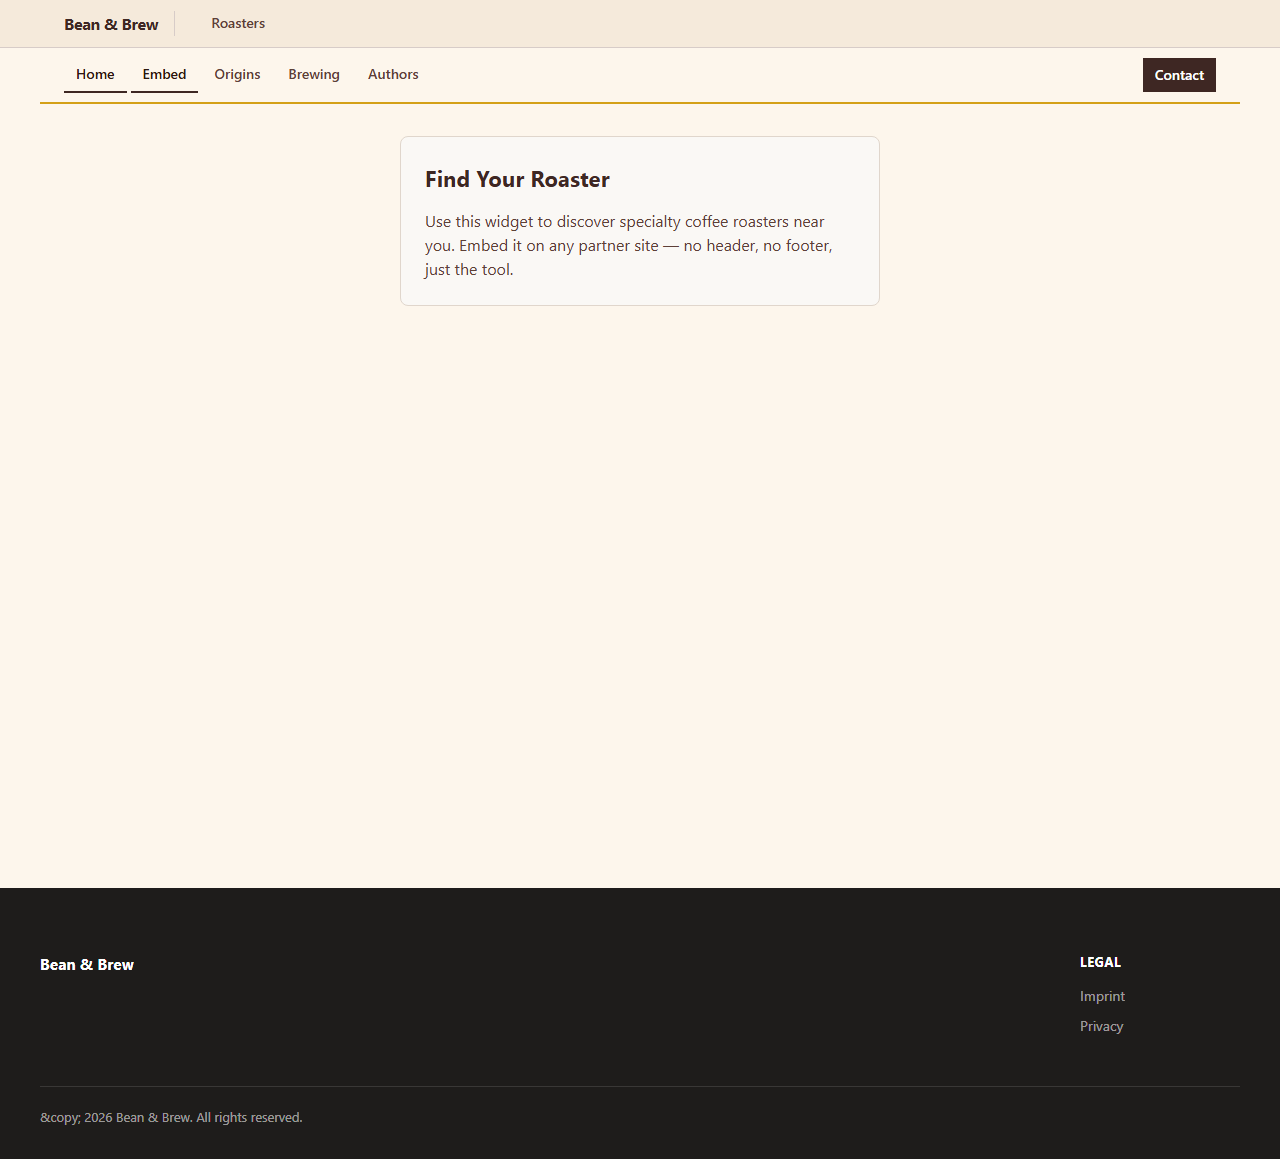The width and height of the screenshot is (1280, 1159).
Task: Click the LEGAL section heading
Action: click(1100, 962)
